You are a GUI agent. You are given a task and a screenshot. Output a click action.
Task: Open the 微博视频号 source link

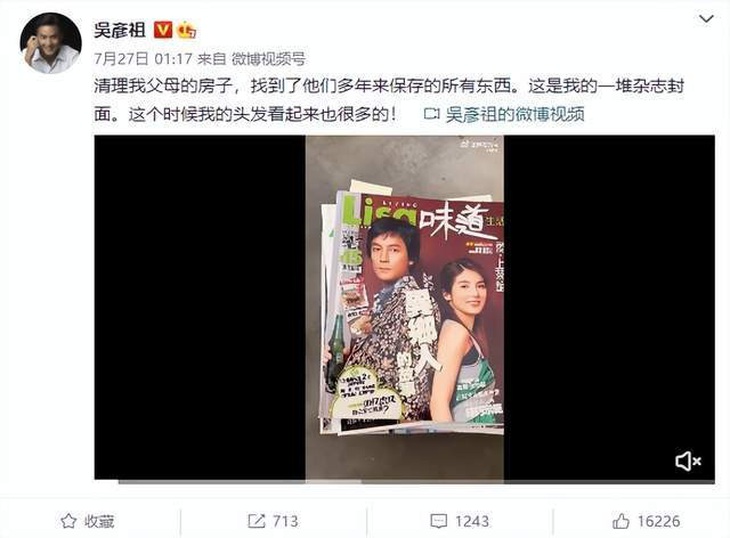269,59
